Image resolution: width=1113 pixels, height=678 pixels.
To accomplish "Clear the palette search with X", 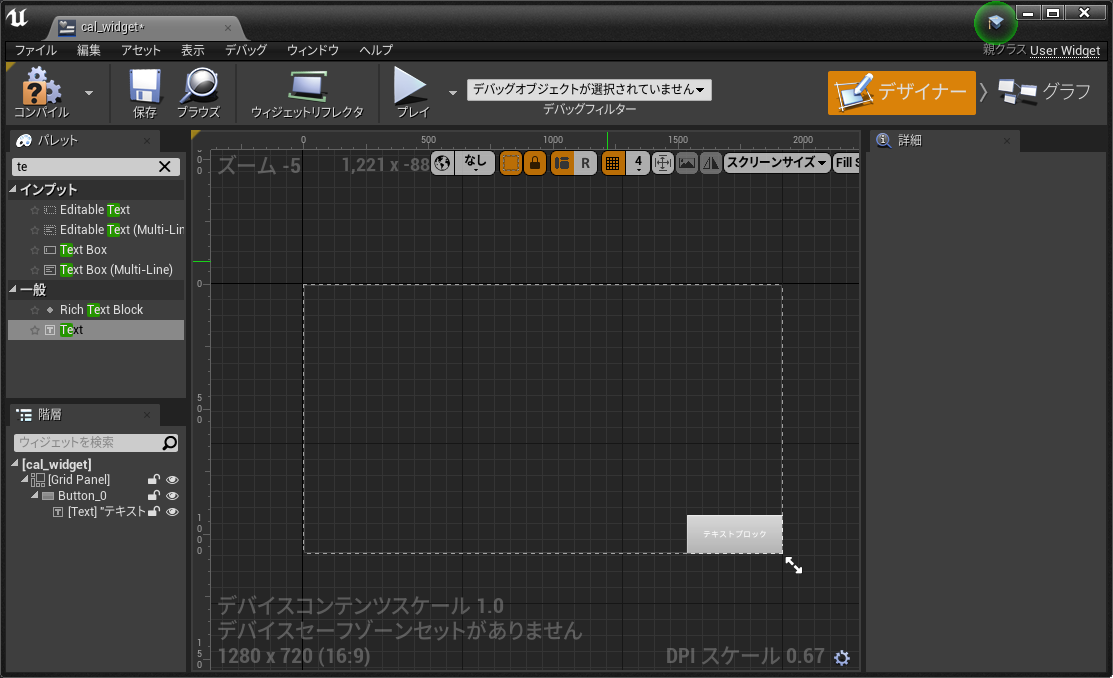I will click(165, 167).
